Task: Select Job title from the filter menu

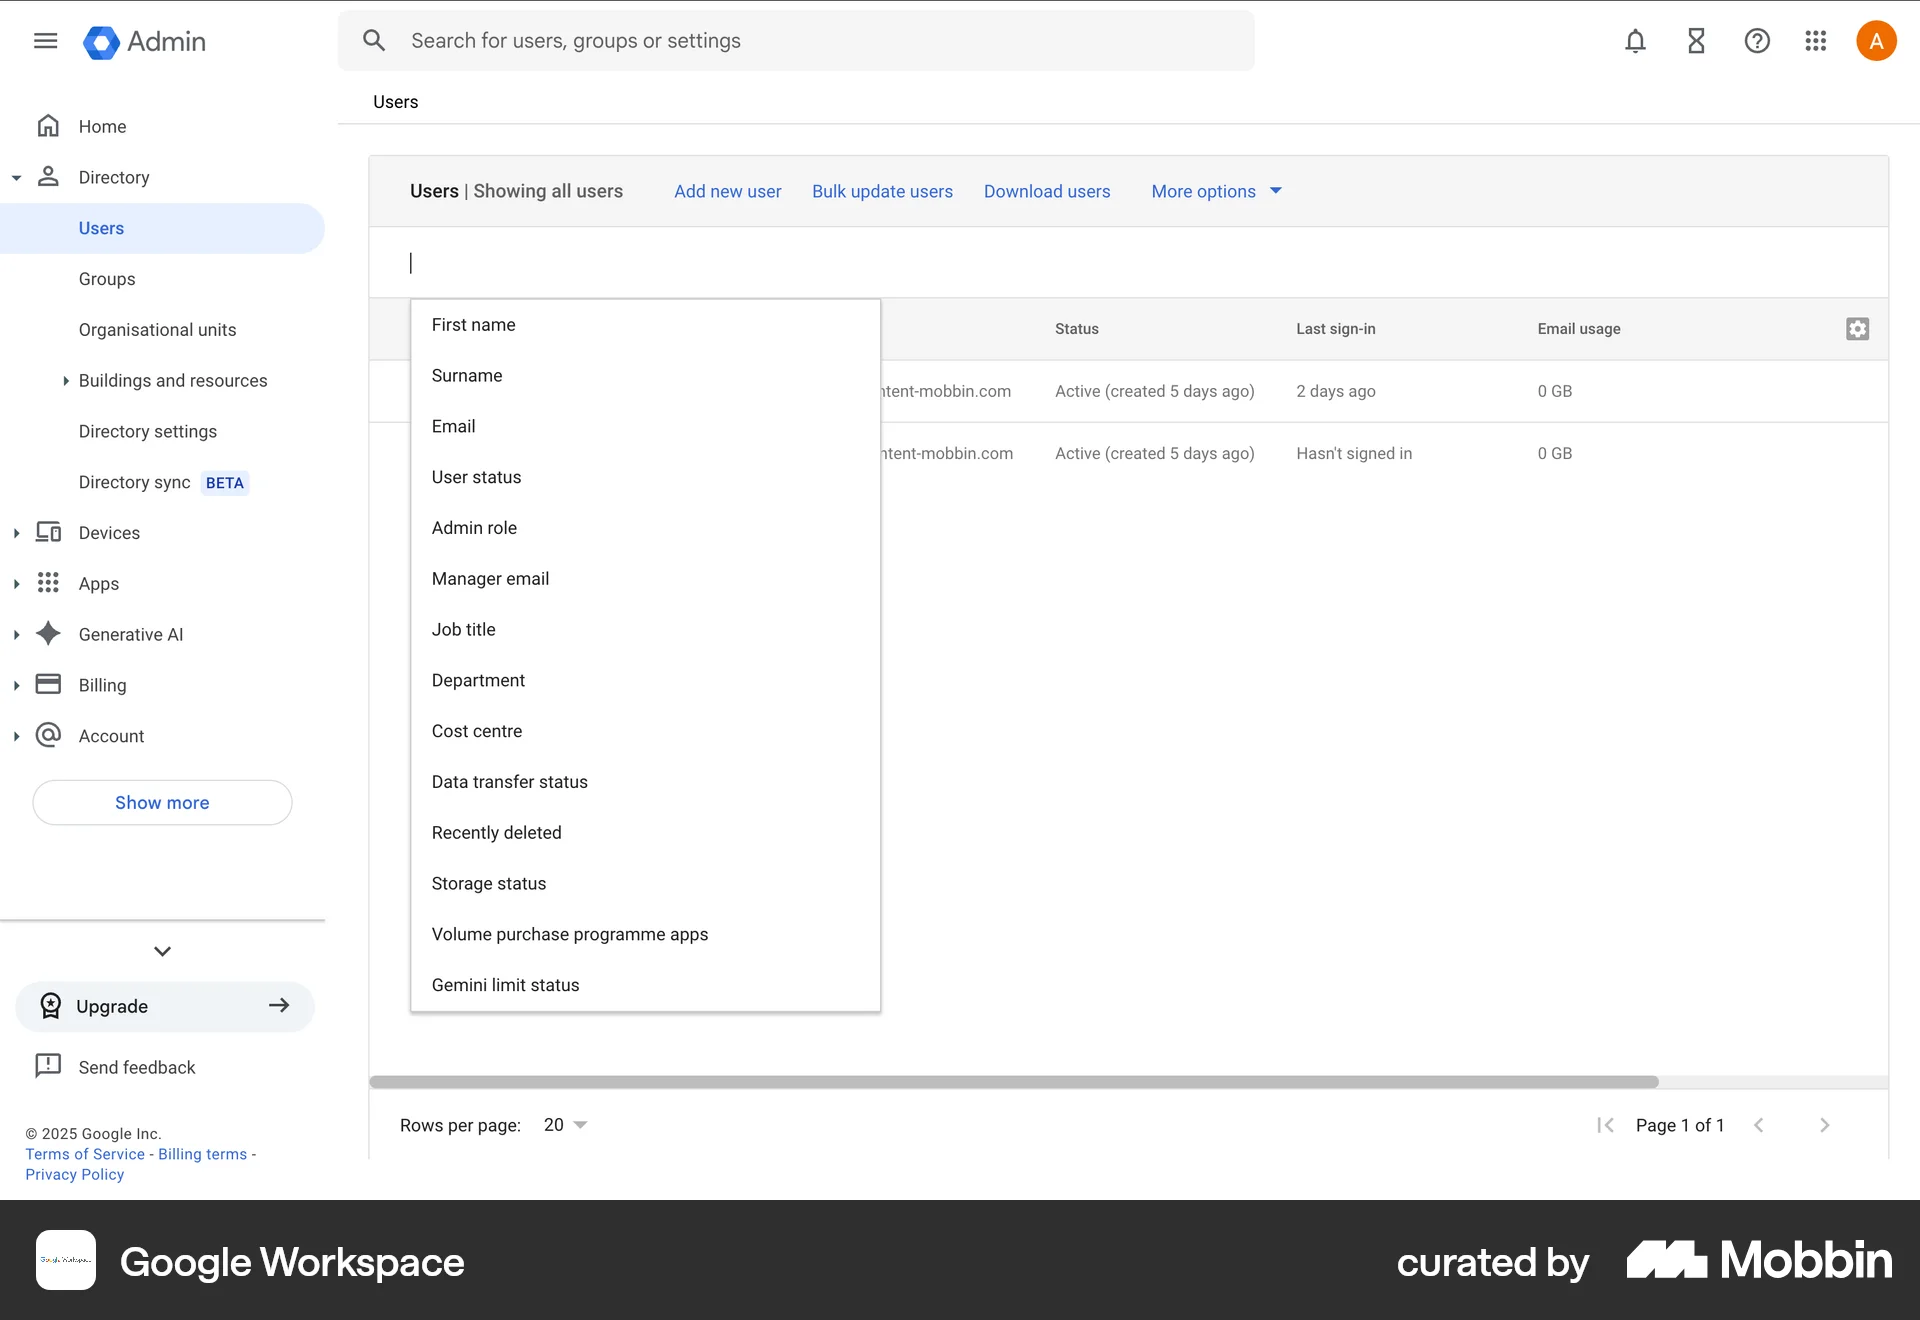Action: click(x=463, y=629)
